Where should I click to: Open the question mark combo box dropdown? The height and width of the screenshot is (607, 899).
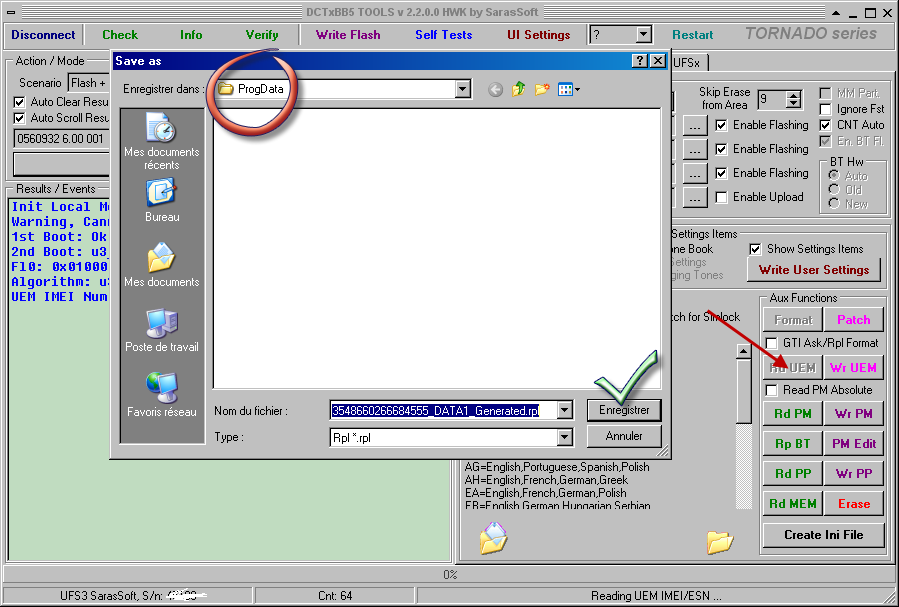point(643,34)
